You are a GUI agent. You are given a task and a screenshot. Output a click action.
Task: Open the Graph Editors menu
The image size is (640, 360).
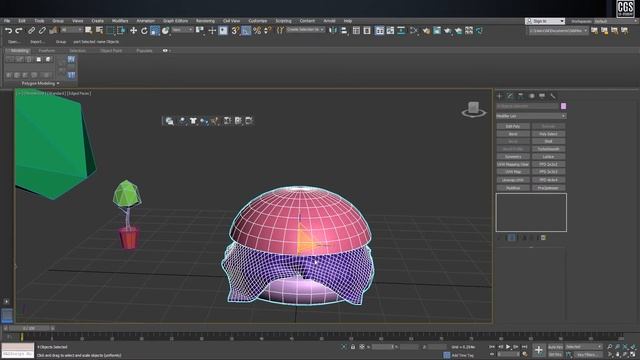click(176, 21)
